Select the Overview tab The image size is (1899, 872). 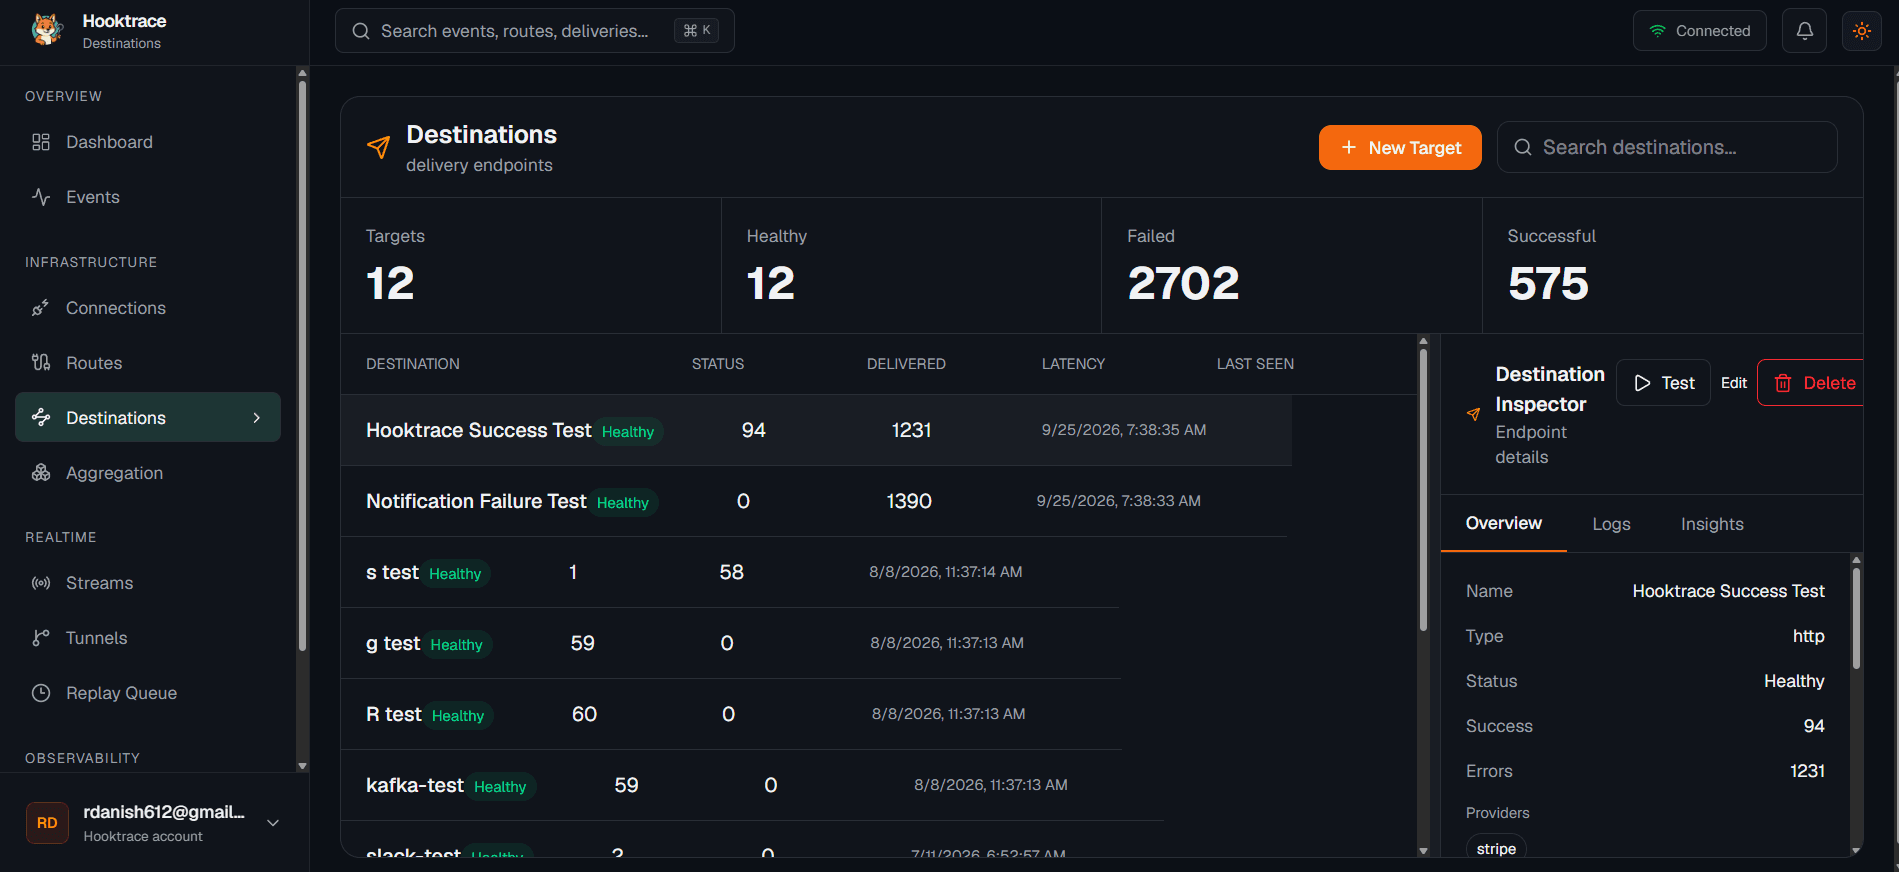(x=1503, y=523)
